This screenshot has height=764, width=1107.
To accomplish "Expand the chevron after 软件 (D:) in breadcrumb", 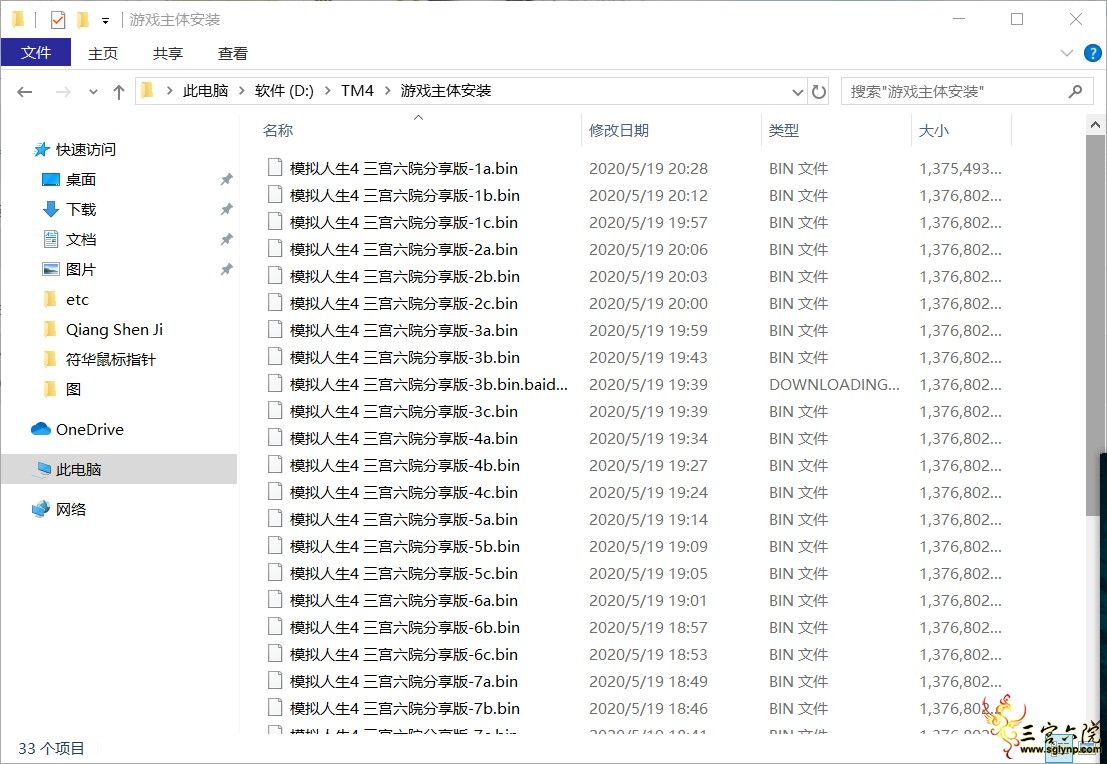I will [328, 91].
